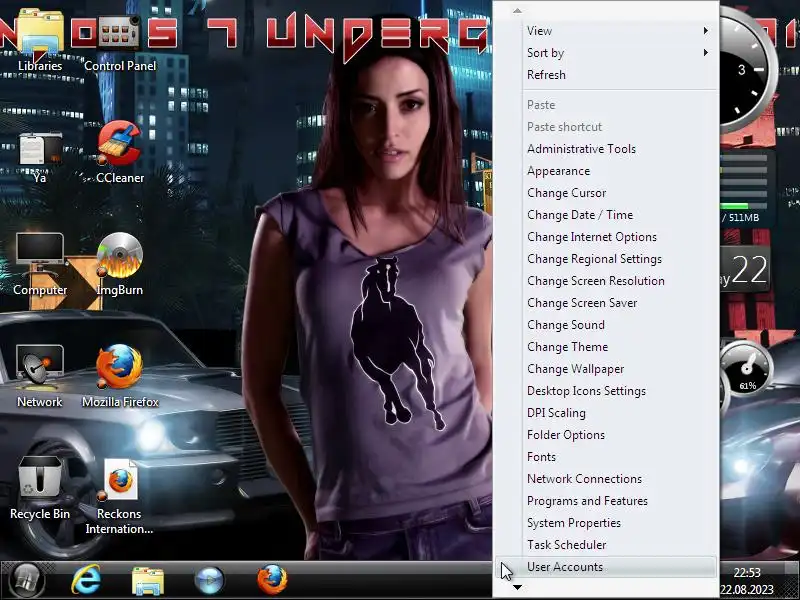Click the Start orb button
This screenshot has width=800, height=600.
pyautogui.click(x=26, y=580)
